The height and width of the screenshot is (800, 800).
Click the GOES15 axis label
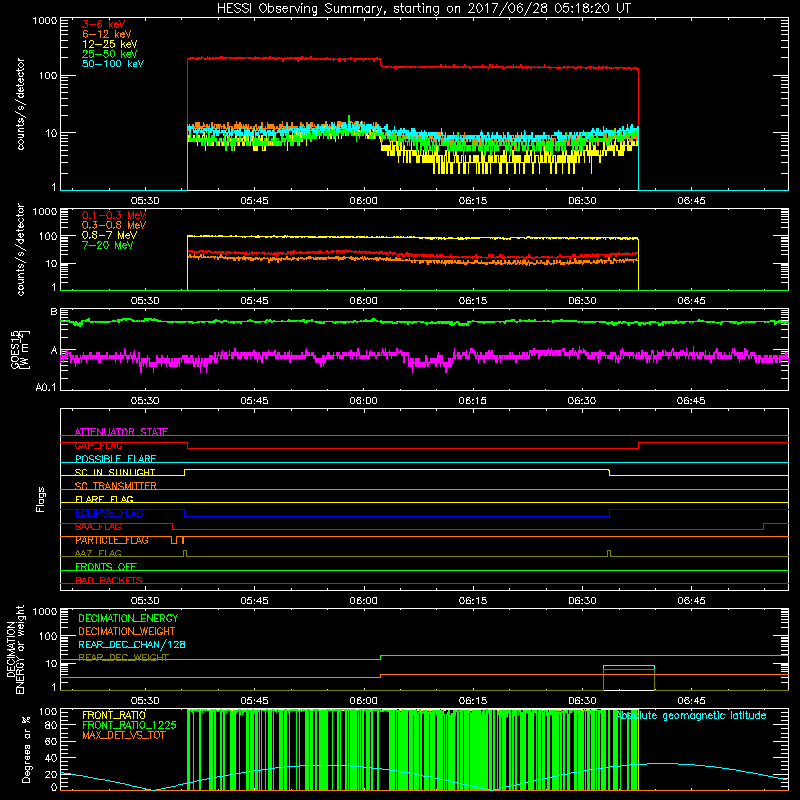20,349
